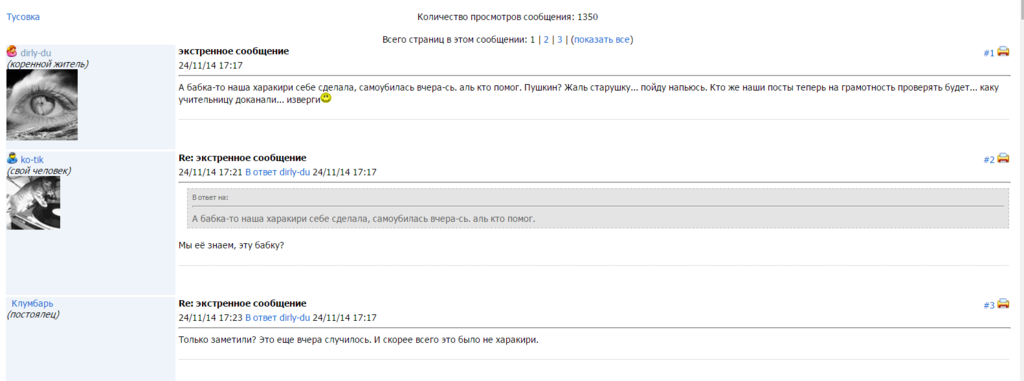The image size is (1024, 381).
Task: Open Клумбарь user profile link
Action: tap(33, 303)
